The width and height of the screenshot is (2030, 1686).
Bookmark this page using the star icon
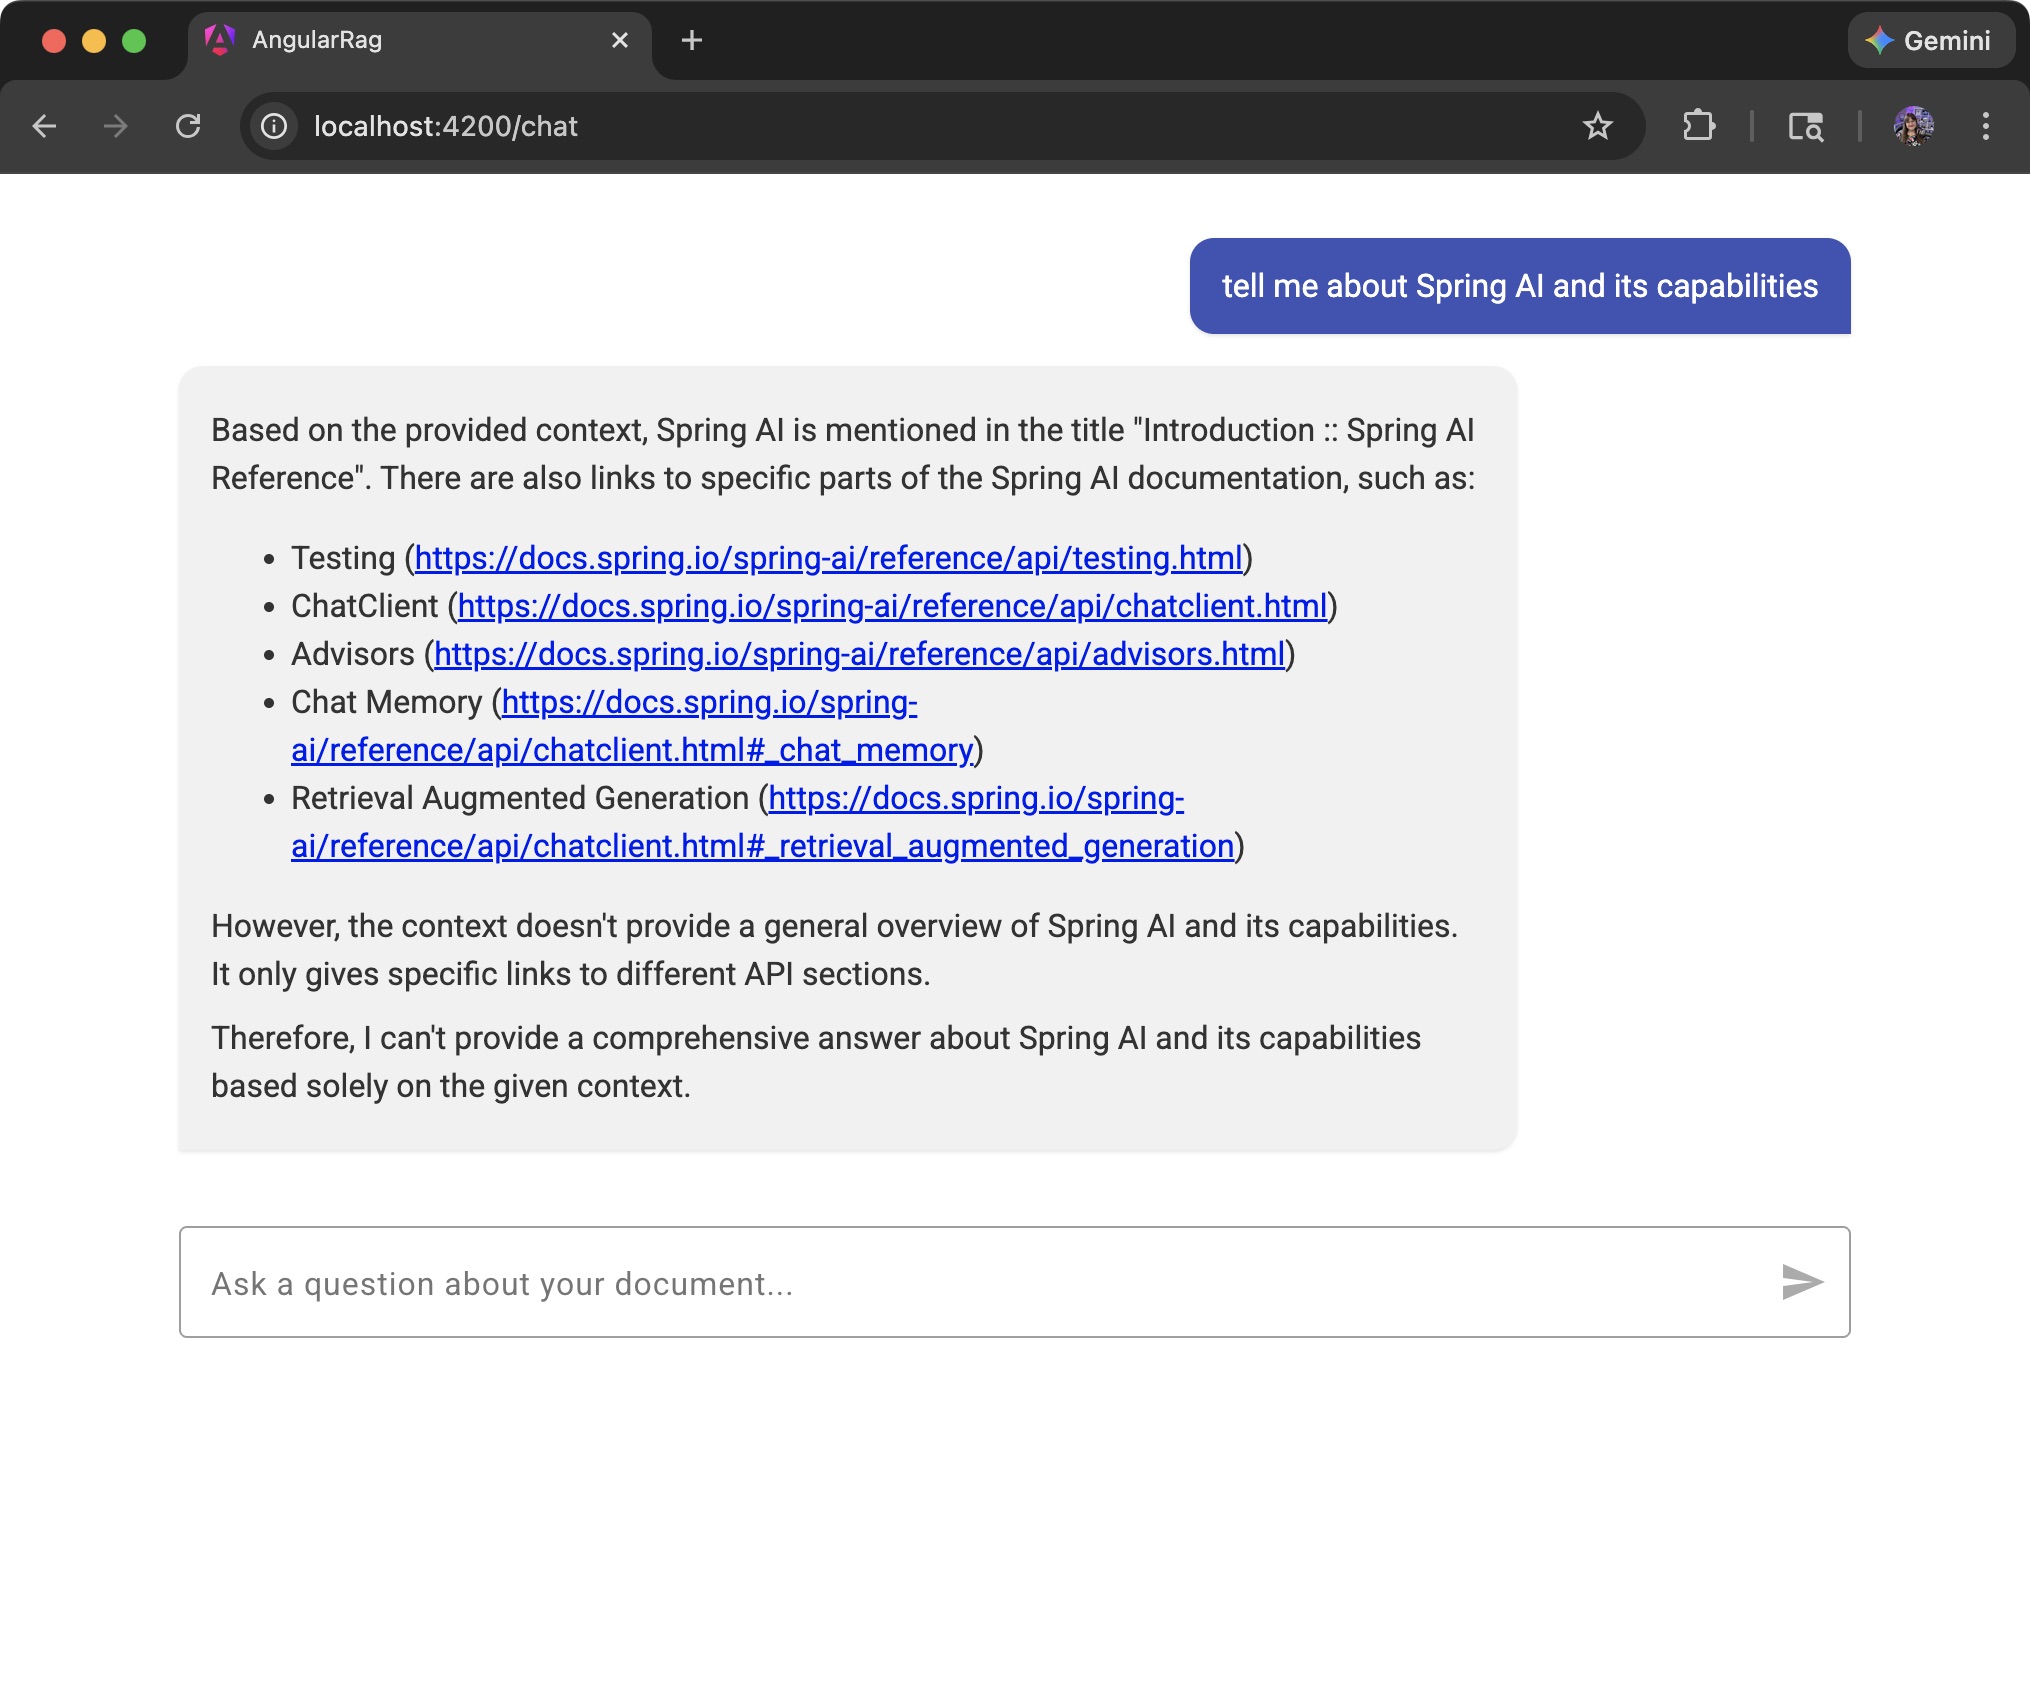[x=1597, y=126]
